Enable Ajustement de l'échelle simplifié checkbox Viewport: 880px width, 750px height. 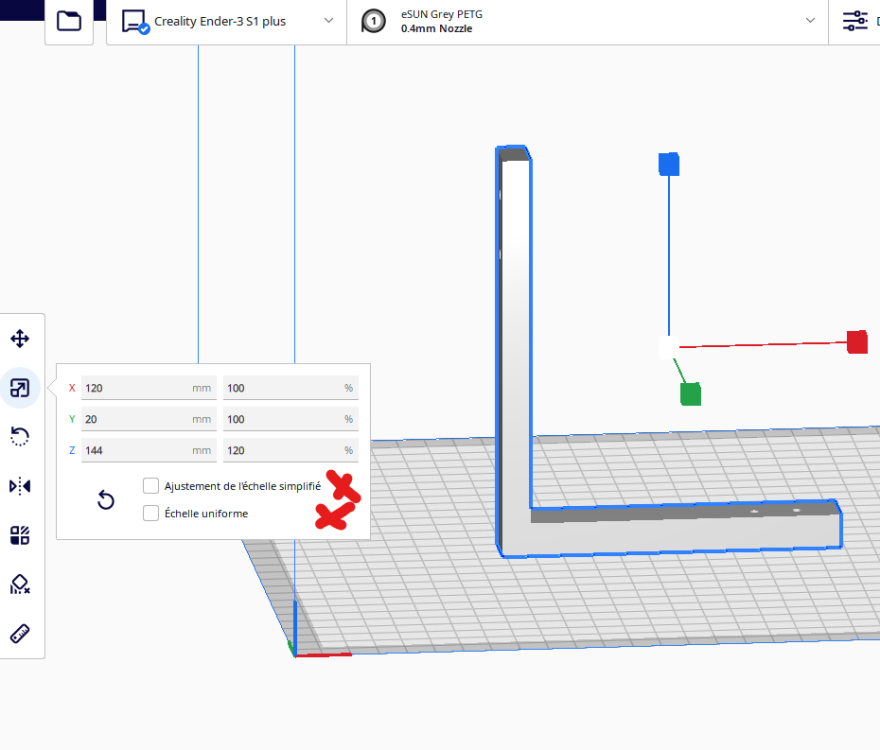pos(151,486)
